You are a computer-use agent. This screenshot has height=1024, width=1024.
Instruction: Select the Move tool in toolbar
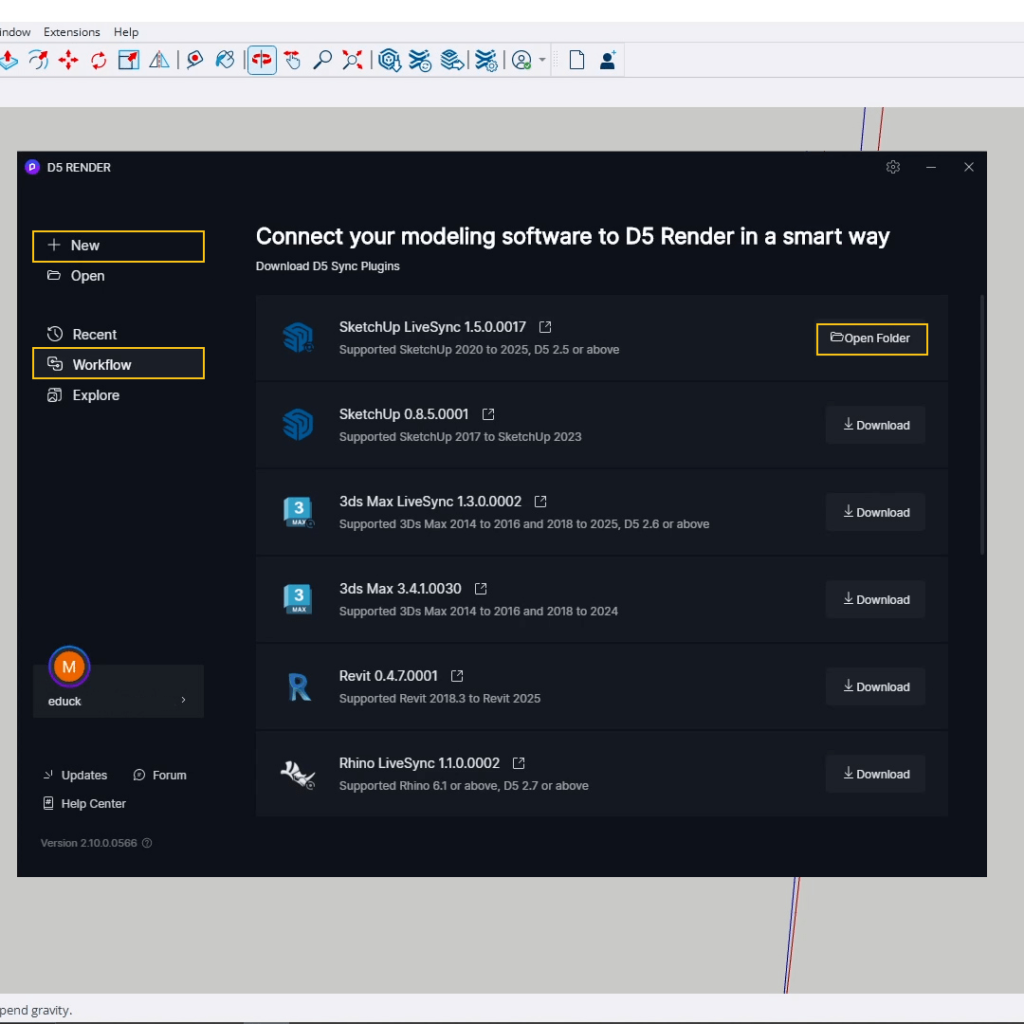point(68,61)
